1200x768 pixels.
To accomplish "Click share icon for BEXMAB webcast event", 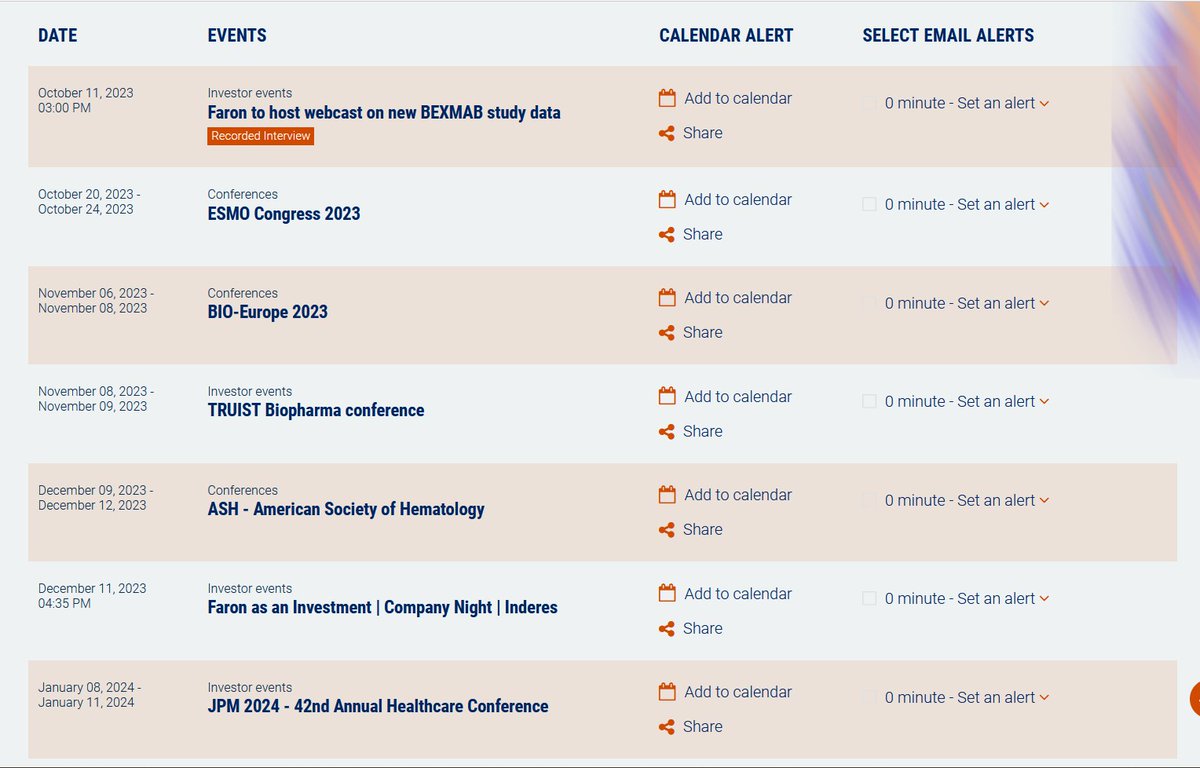I will (x=667, y=133).
